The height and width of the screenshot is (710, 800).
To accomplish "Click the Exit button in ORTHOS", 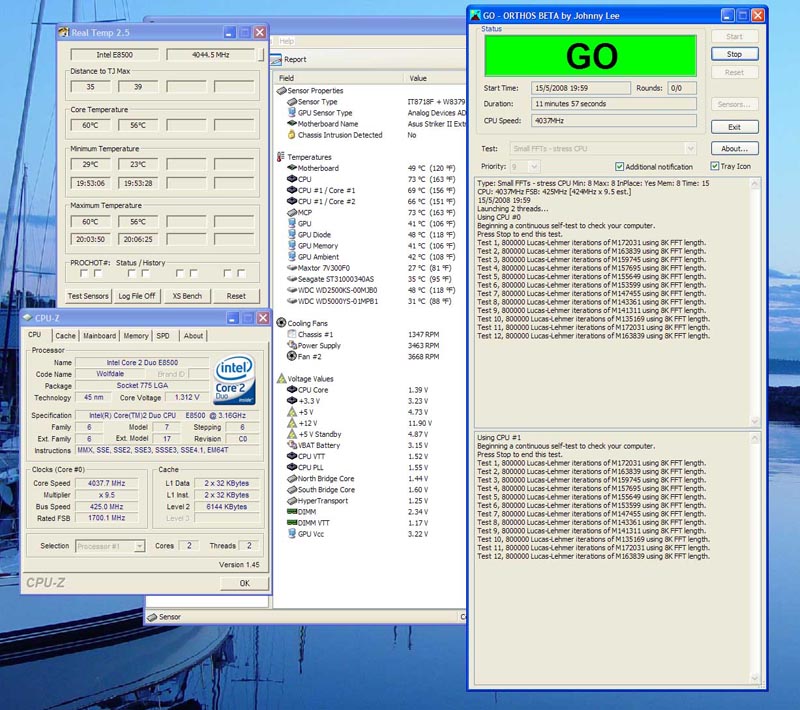I will 734,127.
